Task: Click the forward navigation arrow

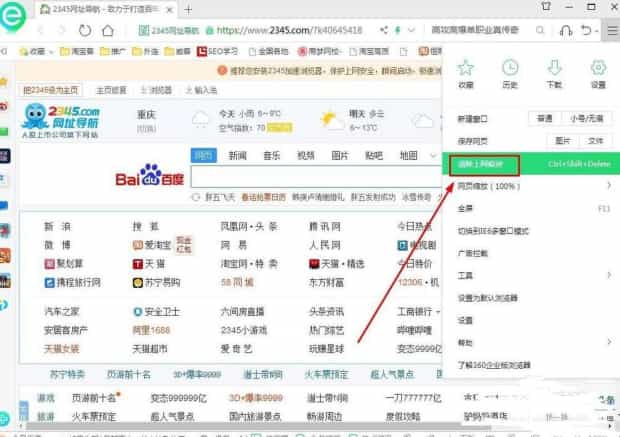Action: 62,30
